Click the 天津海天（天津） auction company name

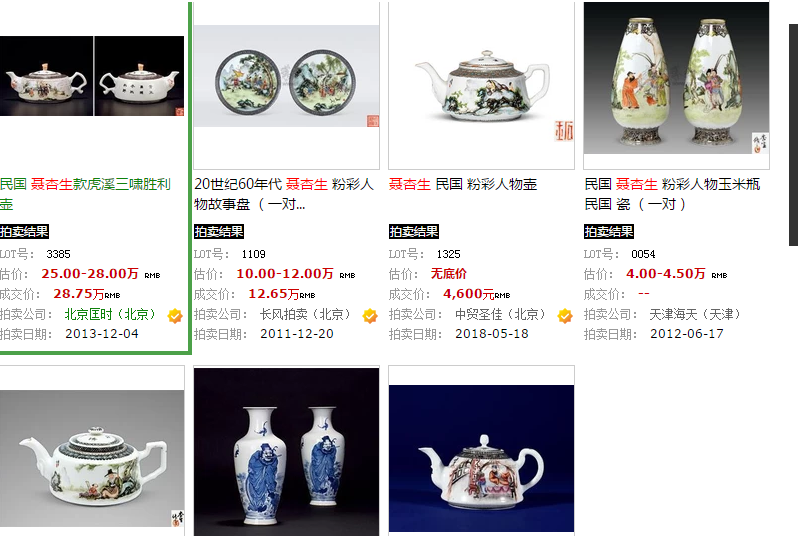695,314
